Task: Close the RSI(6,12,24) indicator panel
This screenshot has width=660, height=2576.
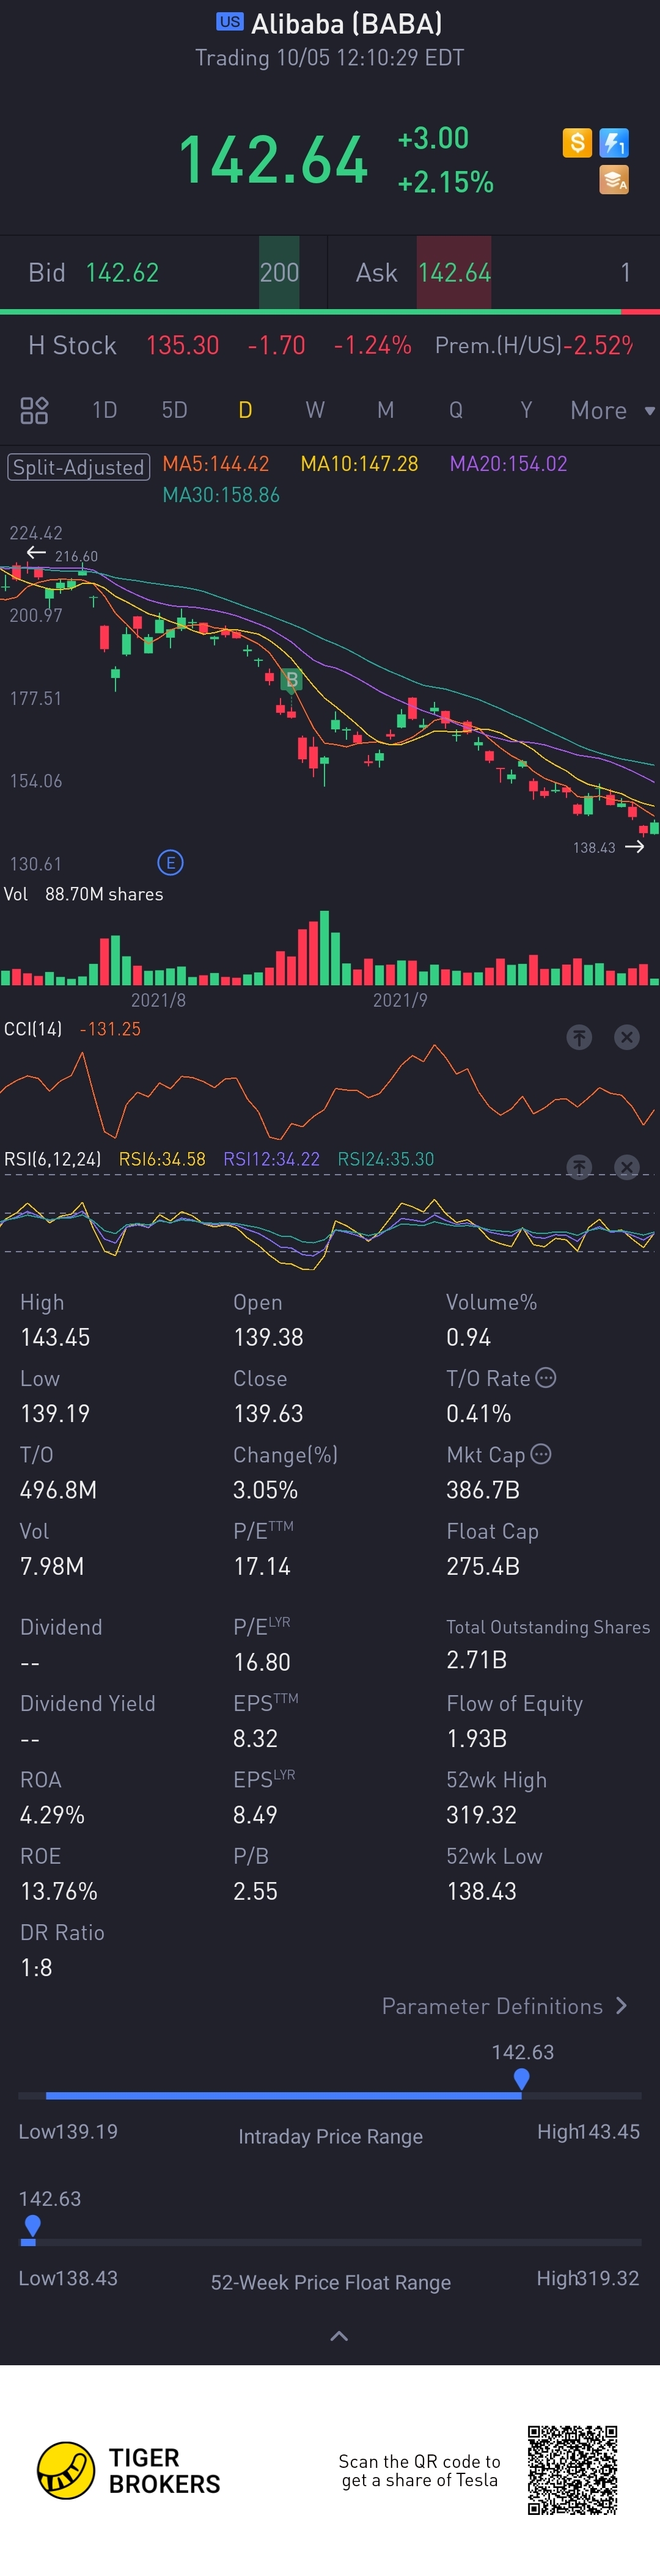Action: (627, 1167)
